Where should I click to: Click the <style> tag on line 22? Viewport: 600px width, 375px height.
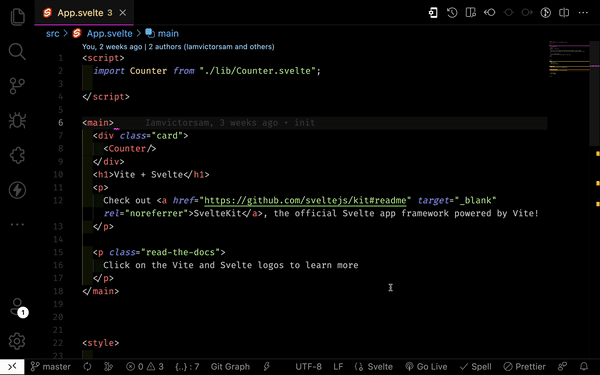(x=101, y=343)
